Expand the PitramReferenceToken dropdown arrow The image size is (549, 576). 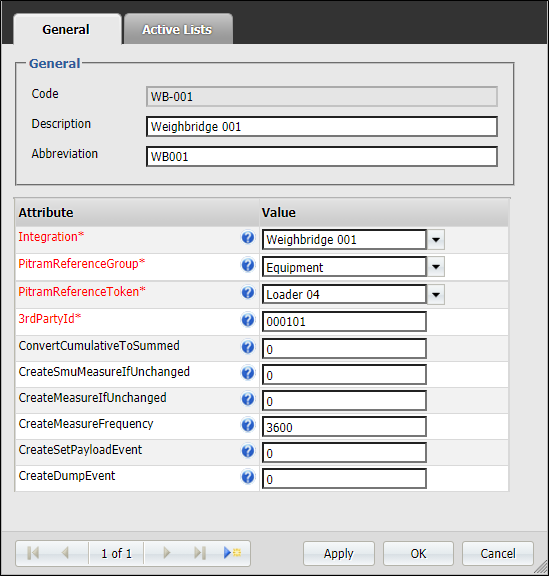point(436,295)
